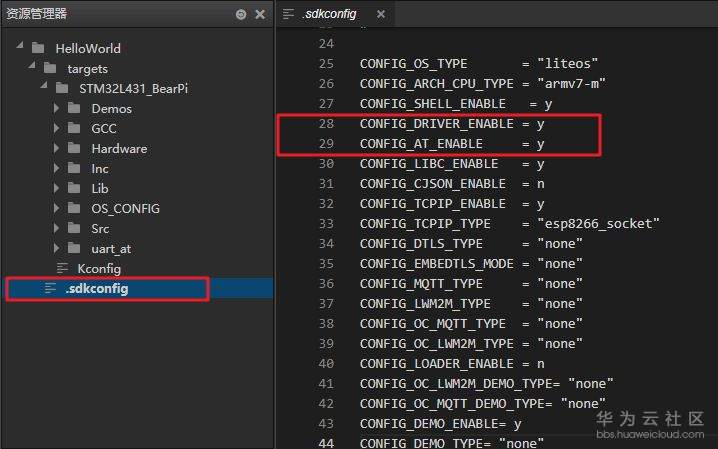718x449 pixels.
Task: Click the targets folder icon
Action: tap(50, 68)
